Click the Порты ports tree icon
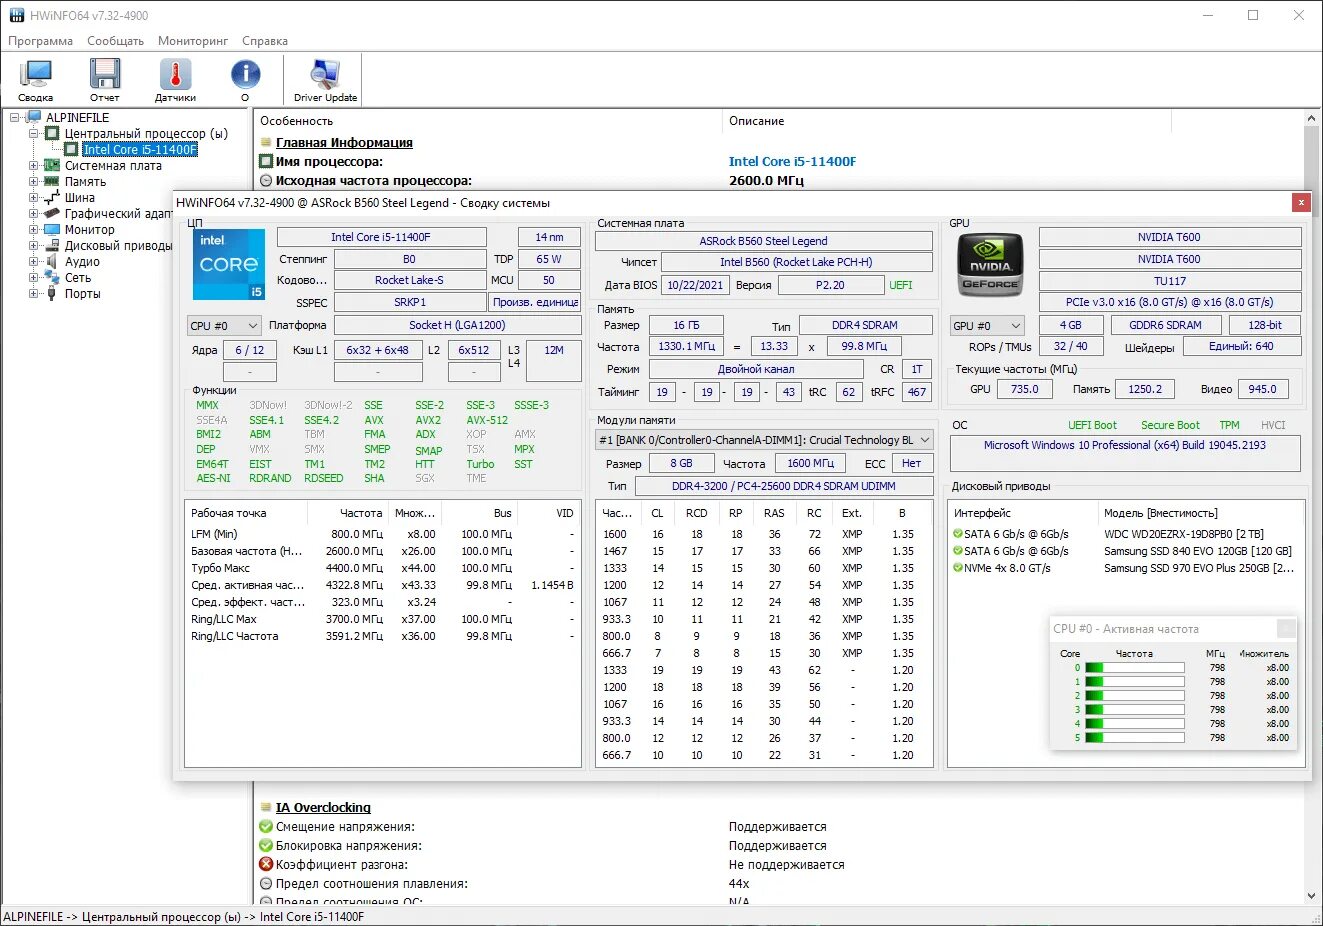The width and height of the screenshot is (1323, 926). (x=52, y=294)
